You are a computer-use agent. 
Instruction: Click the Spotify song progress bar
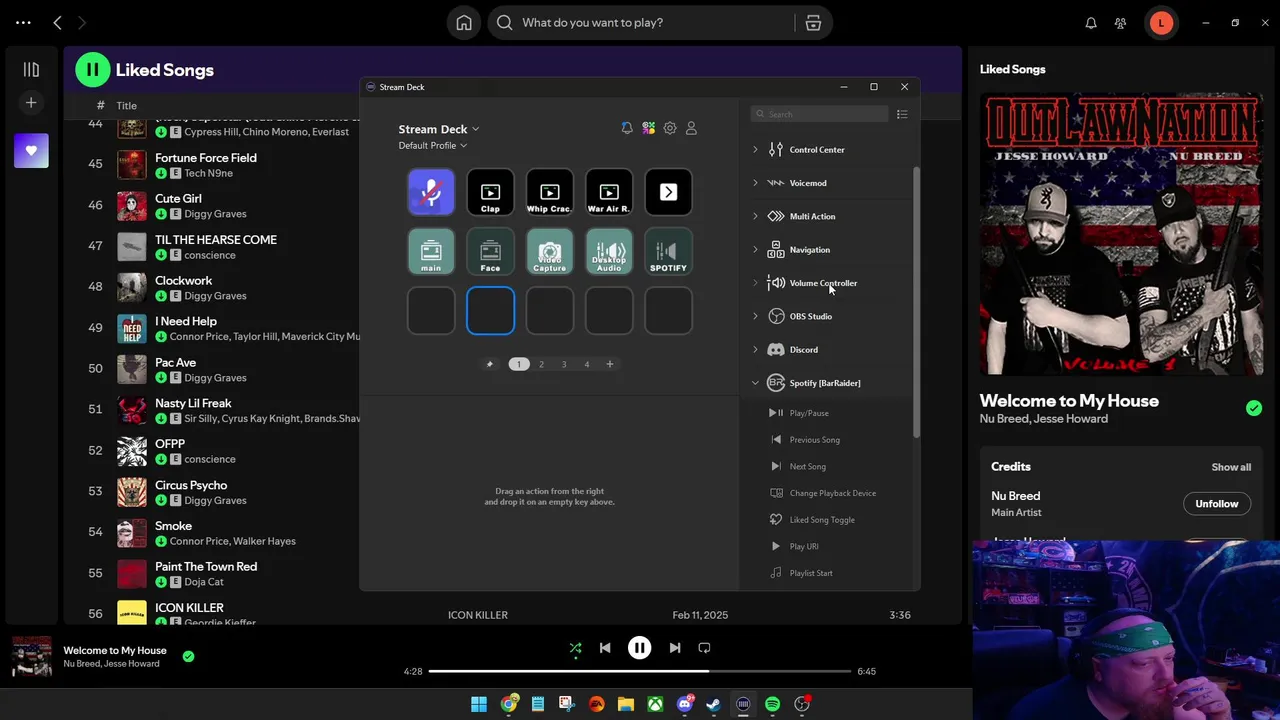point(640,671)
